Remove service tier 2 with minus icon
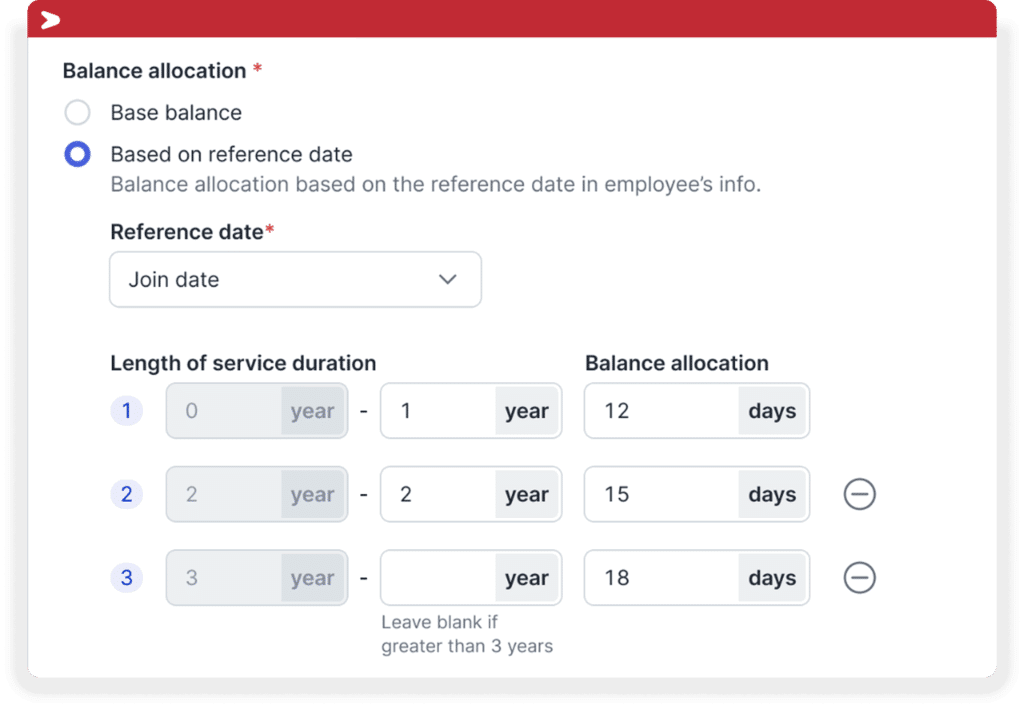 click(859, 494)
